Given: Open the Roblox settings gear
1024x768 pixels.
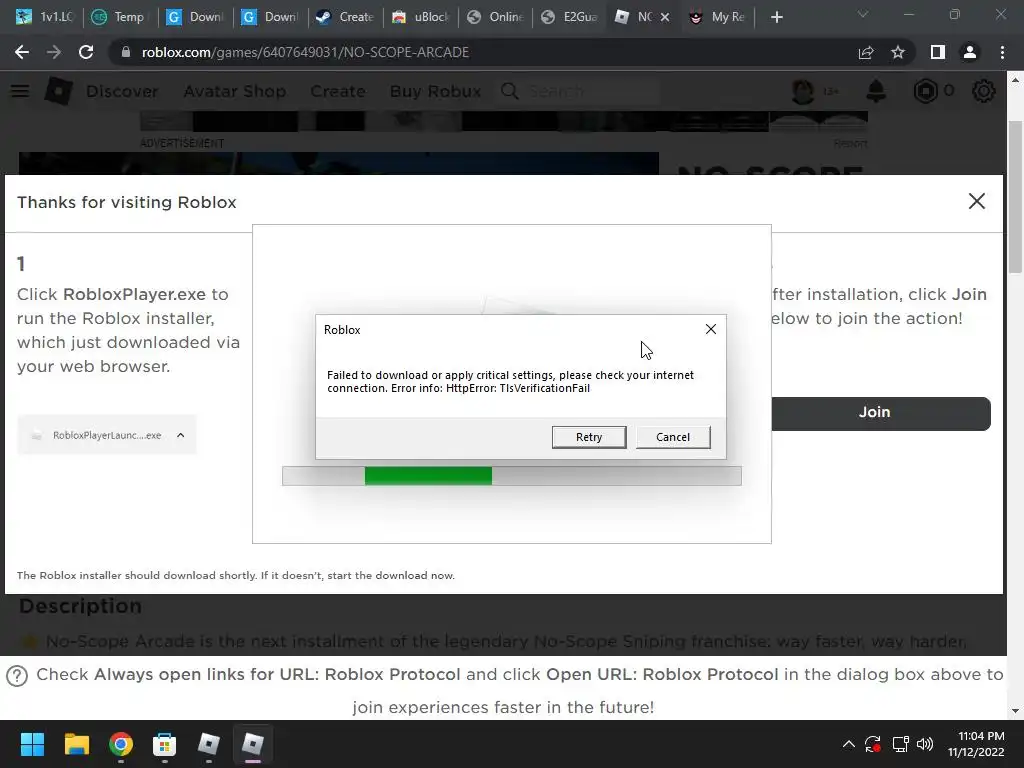Looking at the screenshot, I should pyautogui.click(x=984, y=91).
